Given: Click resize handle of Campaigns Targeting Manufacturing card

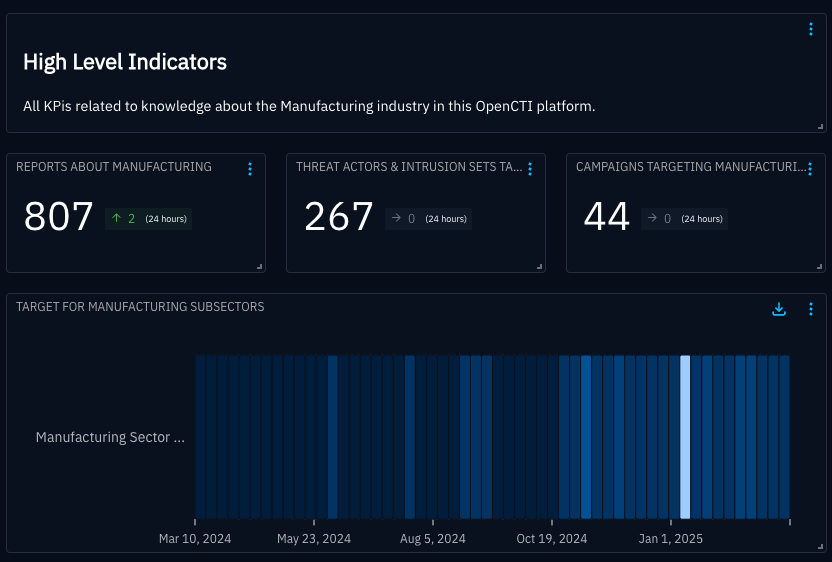Looking at the screenshot, I should tap(819, 266).
